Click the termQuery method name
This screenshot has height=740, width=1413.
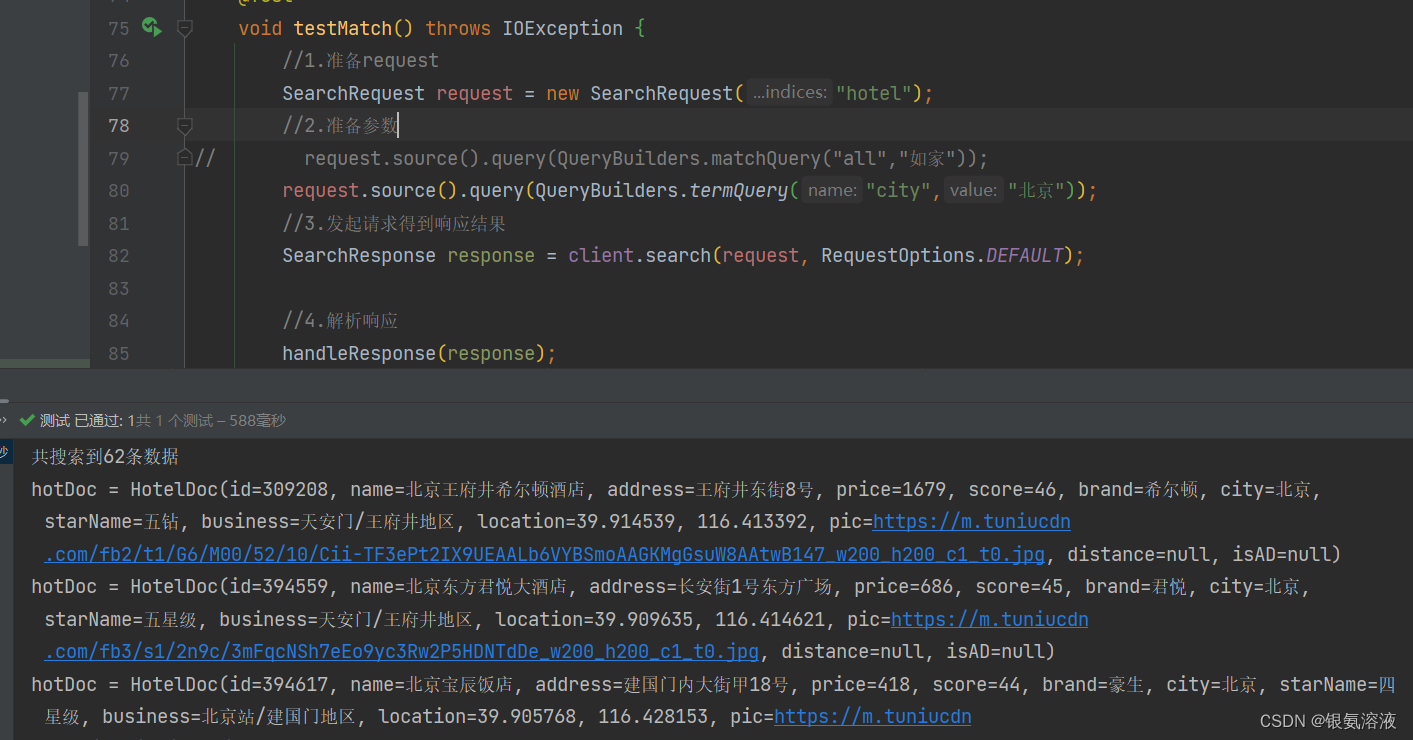pos(739,191)
